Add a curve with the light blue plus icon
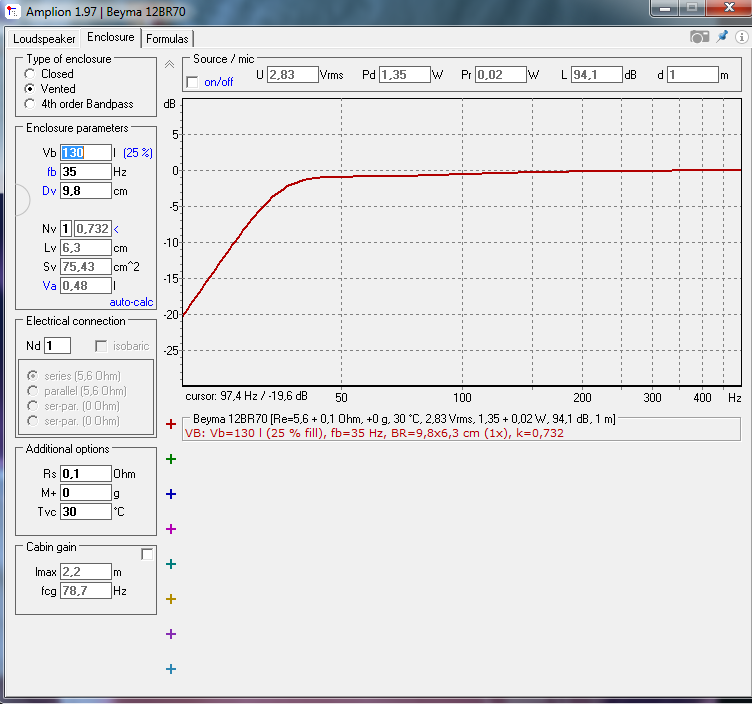This screenshot has width=752, height=704. point(171,669)
